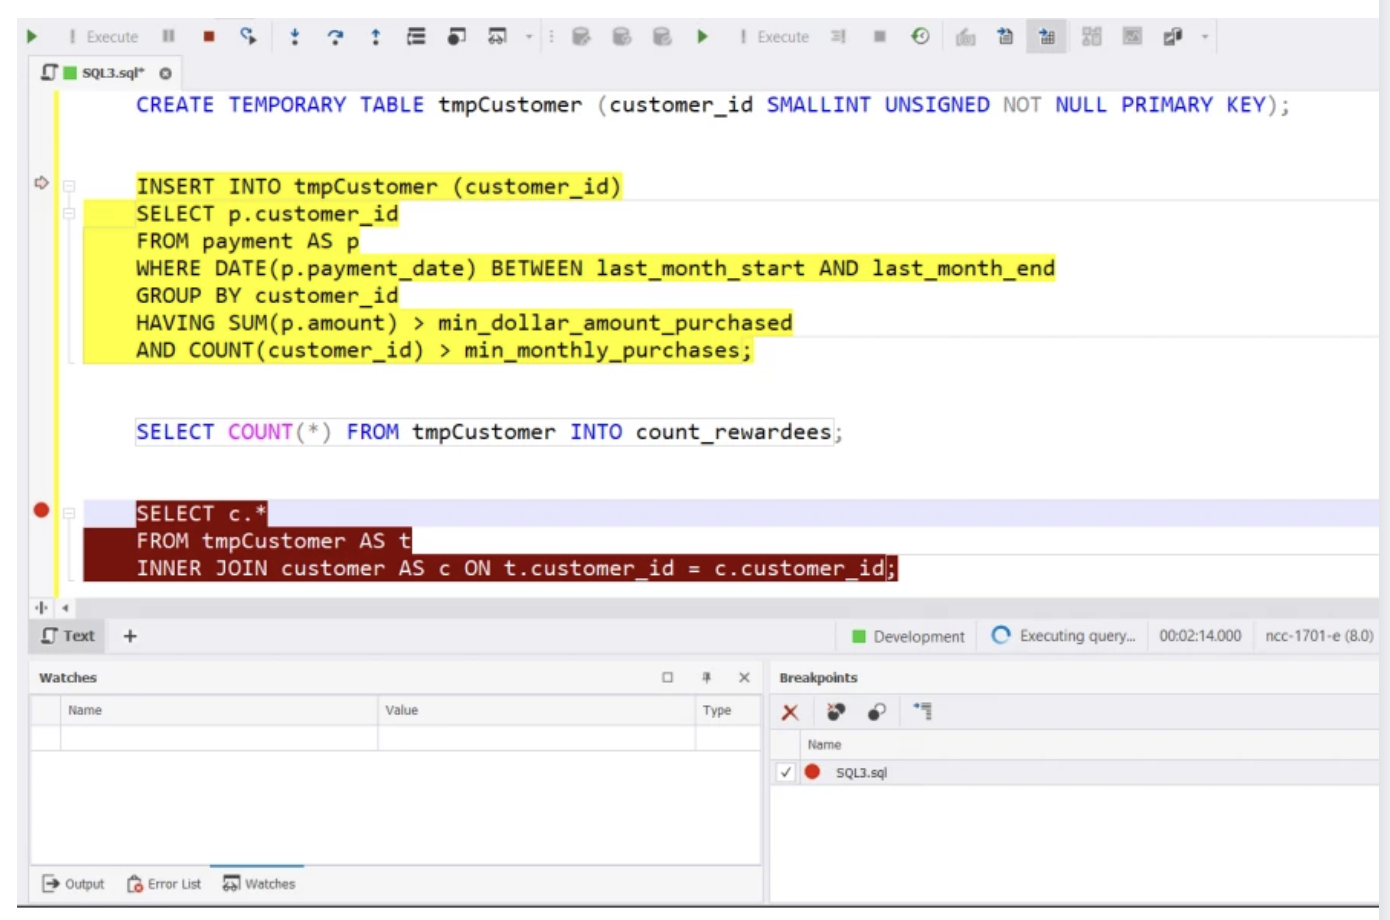Viewport: 1390px width, 920px height.
Task: Click the Execute button beside the gray stop icon
Action: (774, 37)
